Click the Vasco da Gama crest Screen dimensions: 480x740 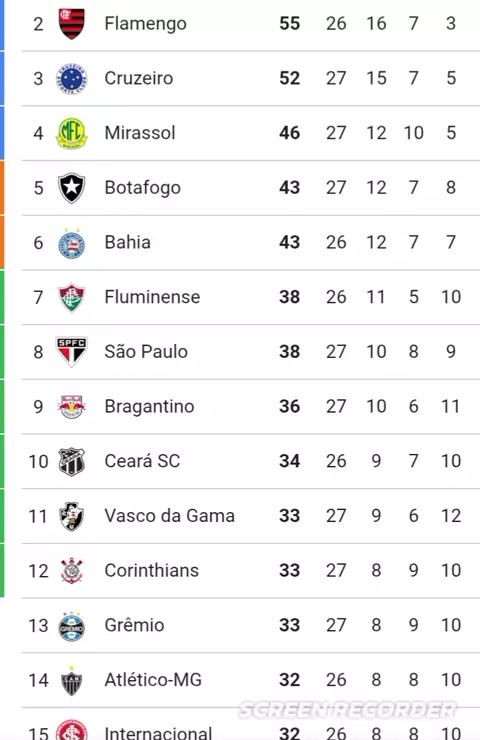point(72,516)
